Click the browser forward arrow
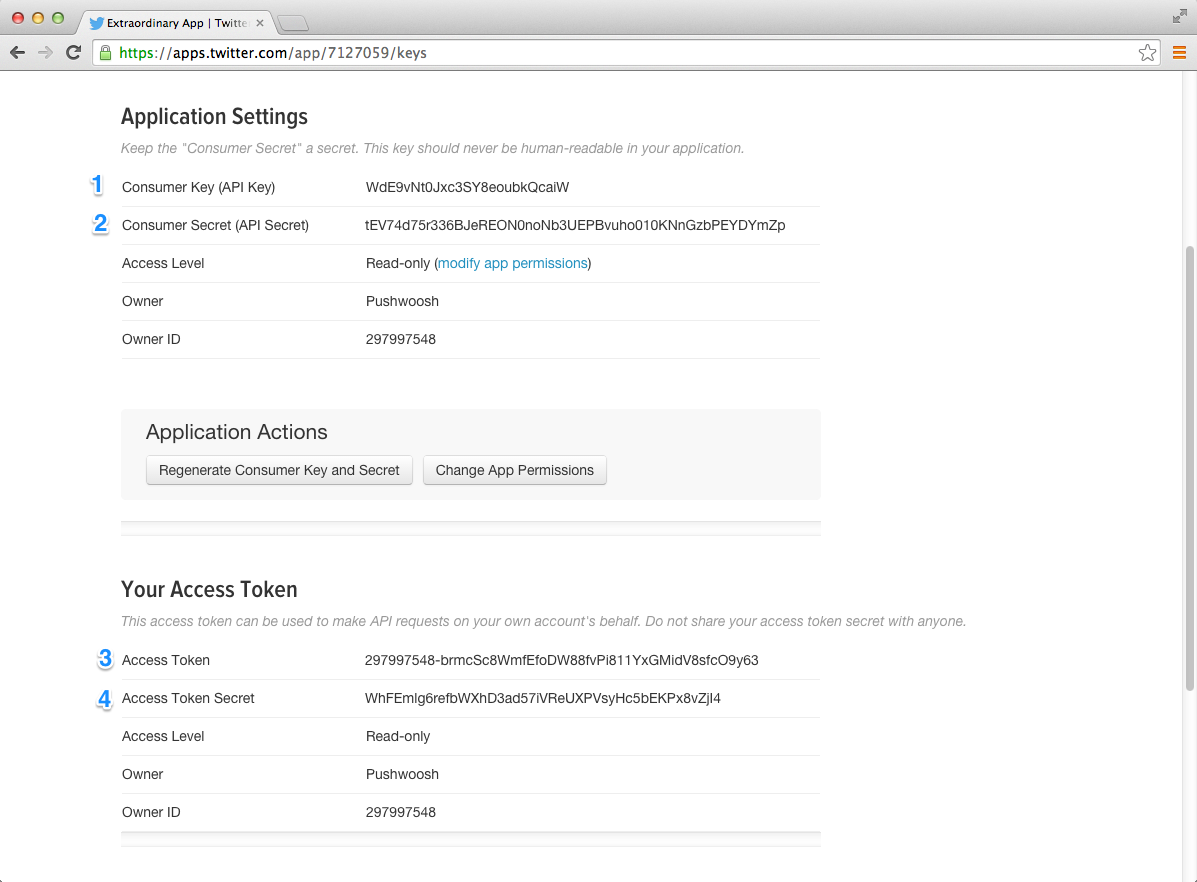This screenshot has width=1197, height=882. tap(45, 53)
